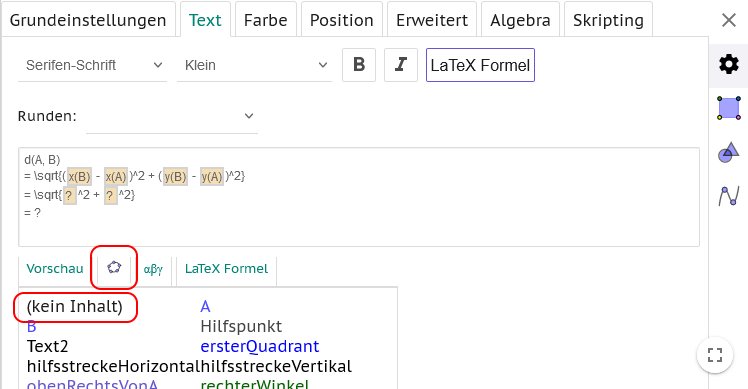Toggle the LaTeX Formel button

480,65
